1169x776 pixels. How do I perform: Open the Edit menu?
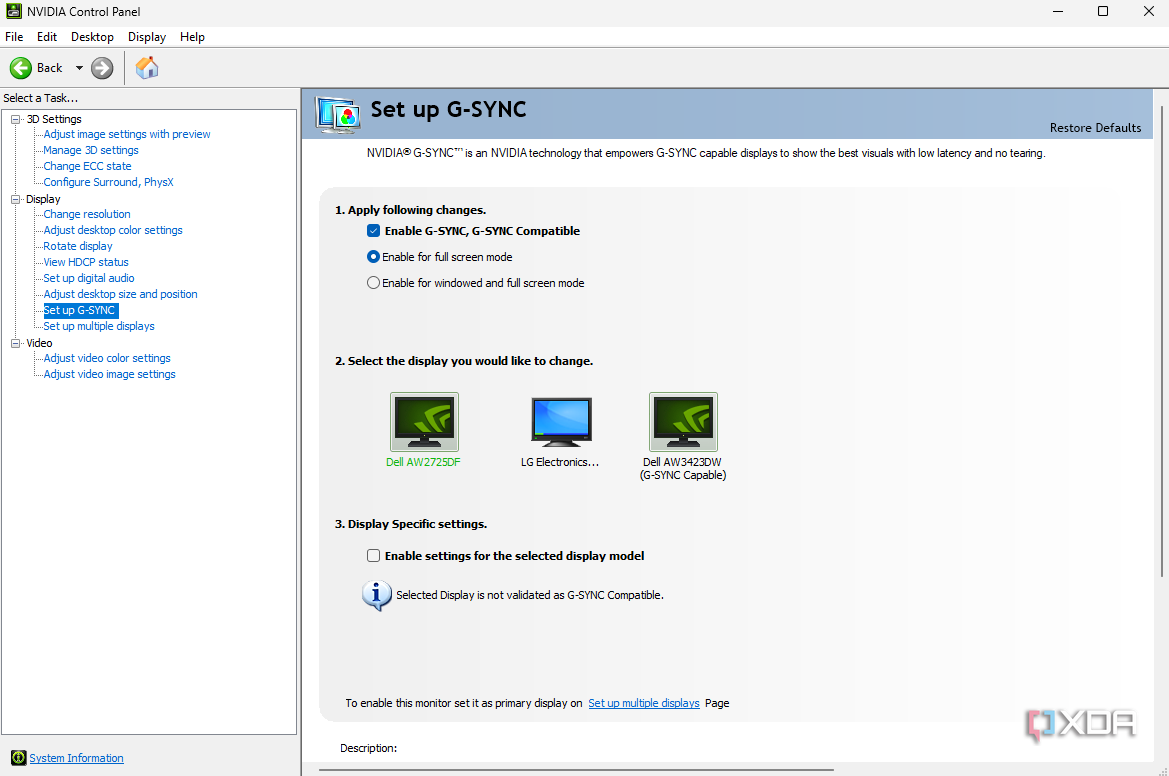tap(47, 37)
